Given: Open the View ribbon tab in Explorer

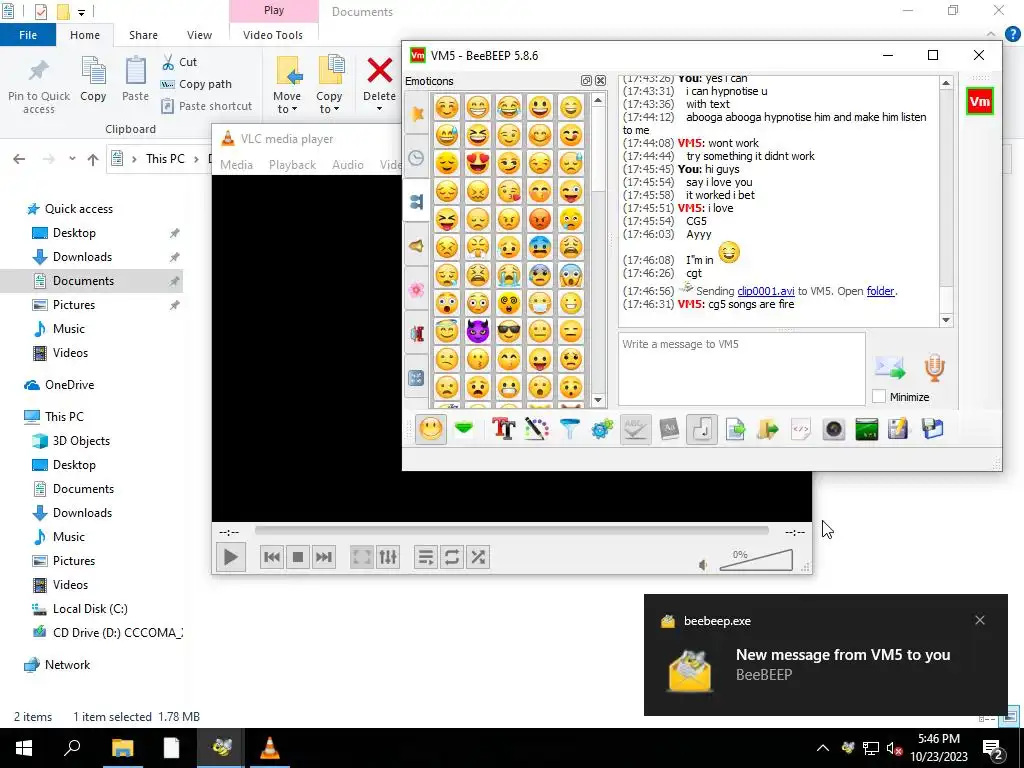Looking at the screenshot, I should [199, 35].
